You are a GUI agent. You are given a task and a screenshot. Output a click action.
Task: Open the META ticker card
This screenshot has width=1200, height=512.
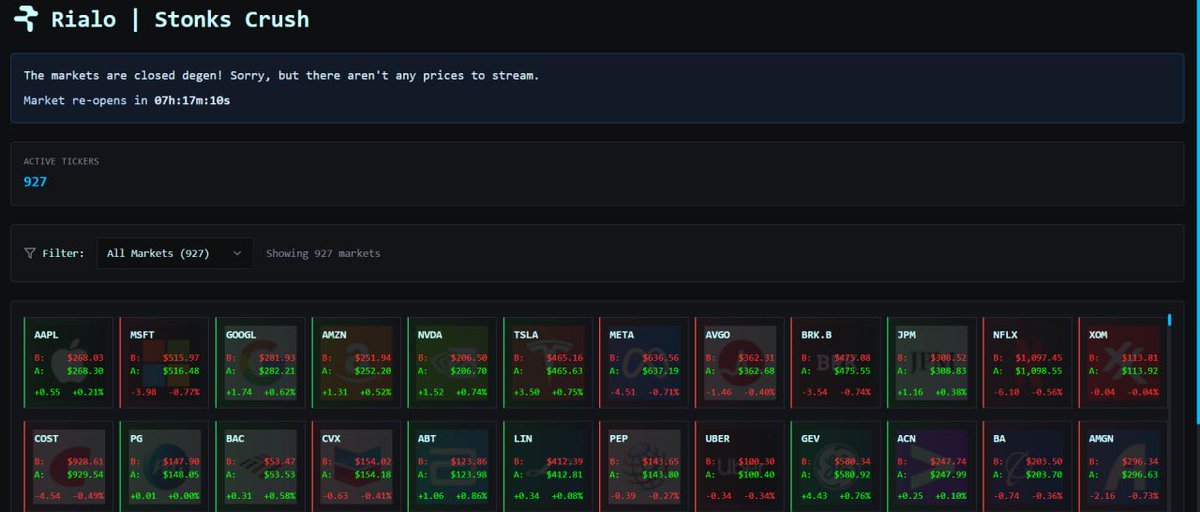[642, 362]
